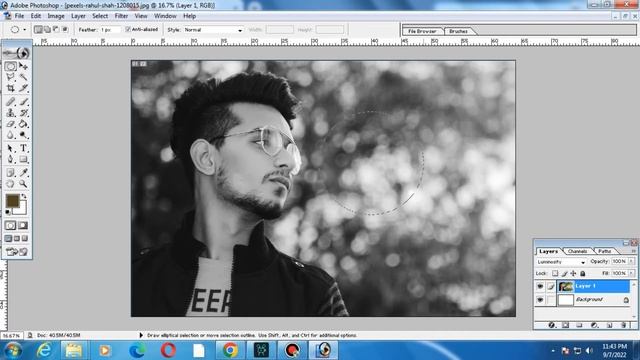Open the Select menu
Image resolution: width=640 pixels, height=360 pixels.
click(100, 16)
